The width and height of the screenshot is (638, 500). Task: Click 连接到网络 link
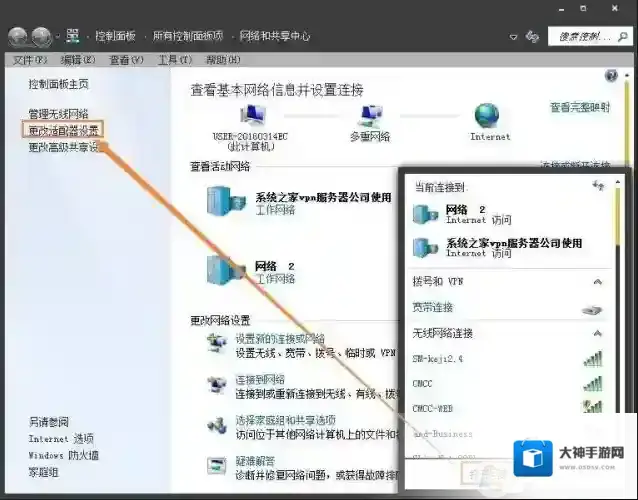pos(260,380)
